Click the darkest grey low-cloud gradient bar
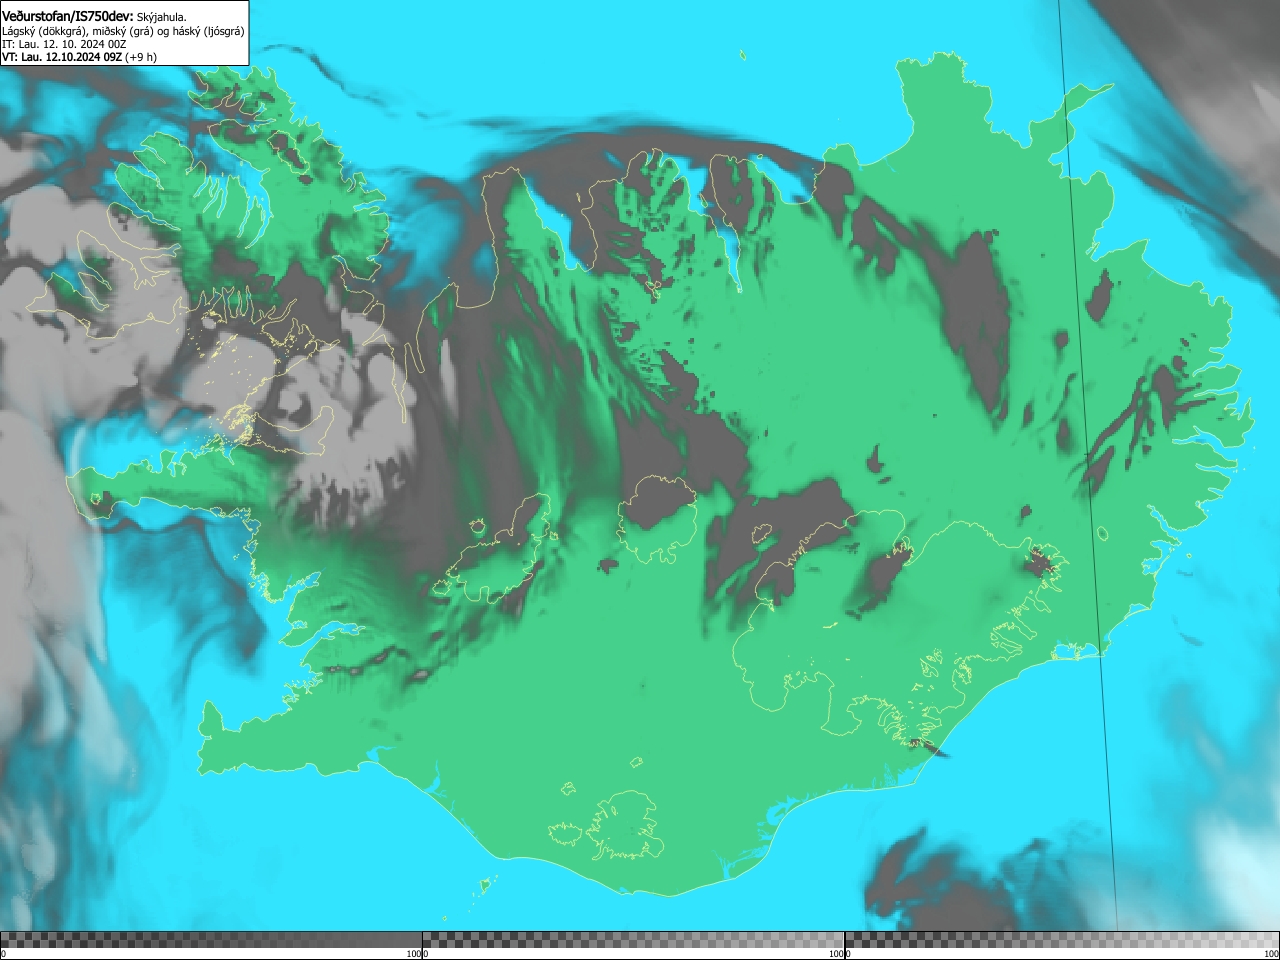Viewport: 1280px width, 960px height. coord(211,940)
